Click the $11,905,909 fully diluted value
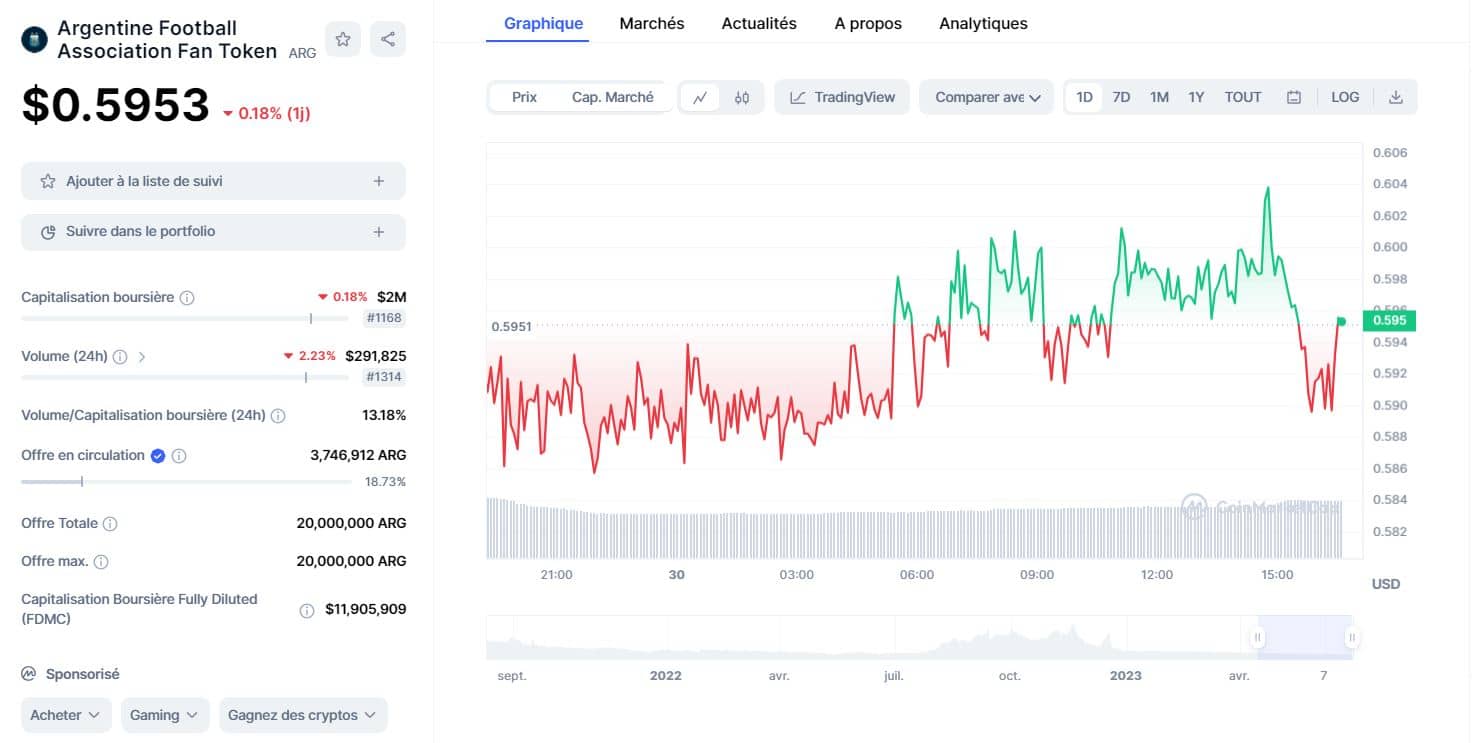Image resolution: width=1472 pixels, height=743 pixels. pos(365,609)
